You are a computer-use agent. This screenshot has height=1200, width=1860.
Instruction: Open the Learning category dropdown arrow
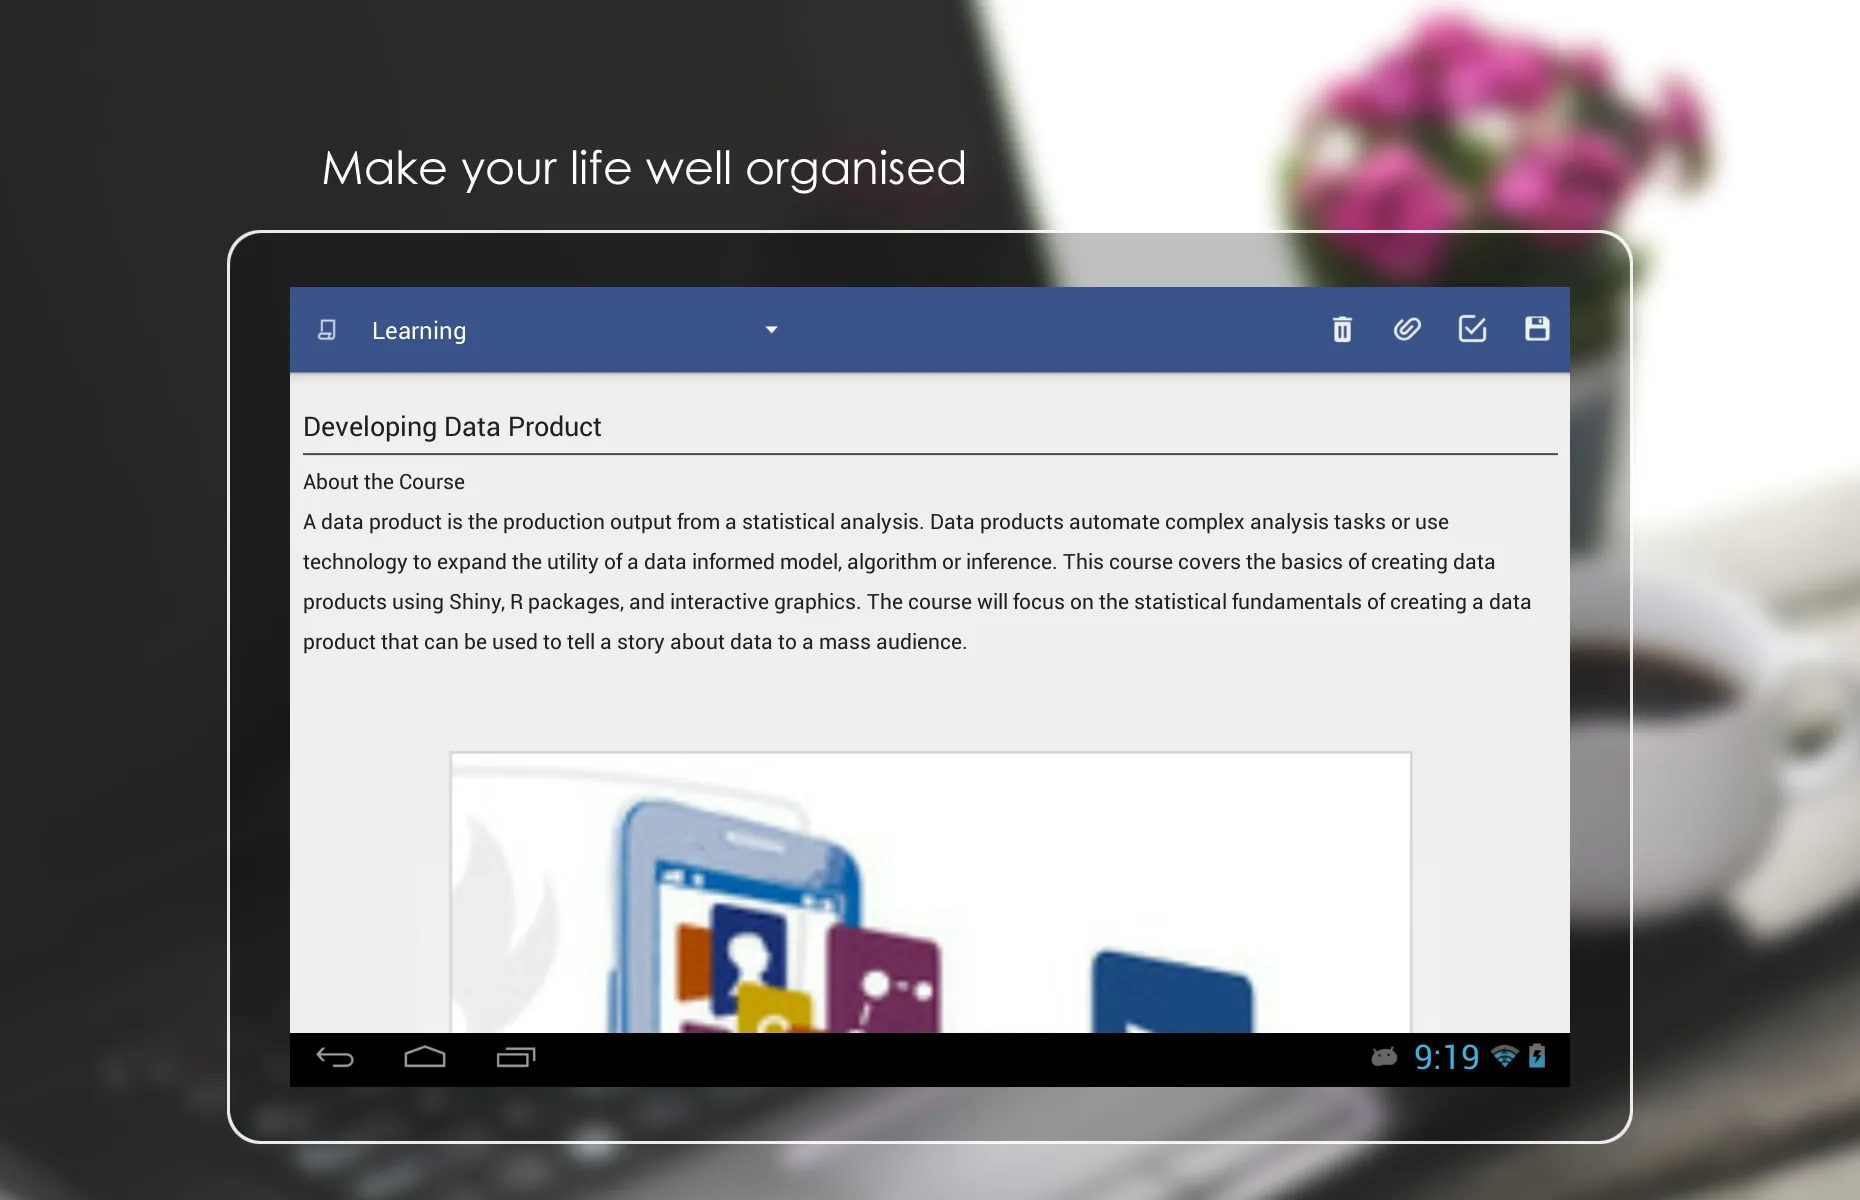pos(771,330)
